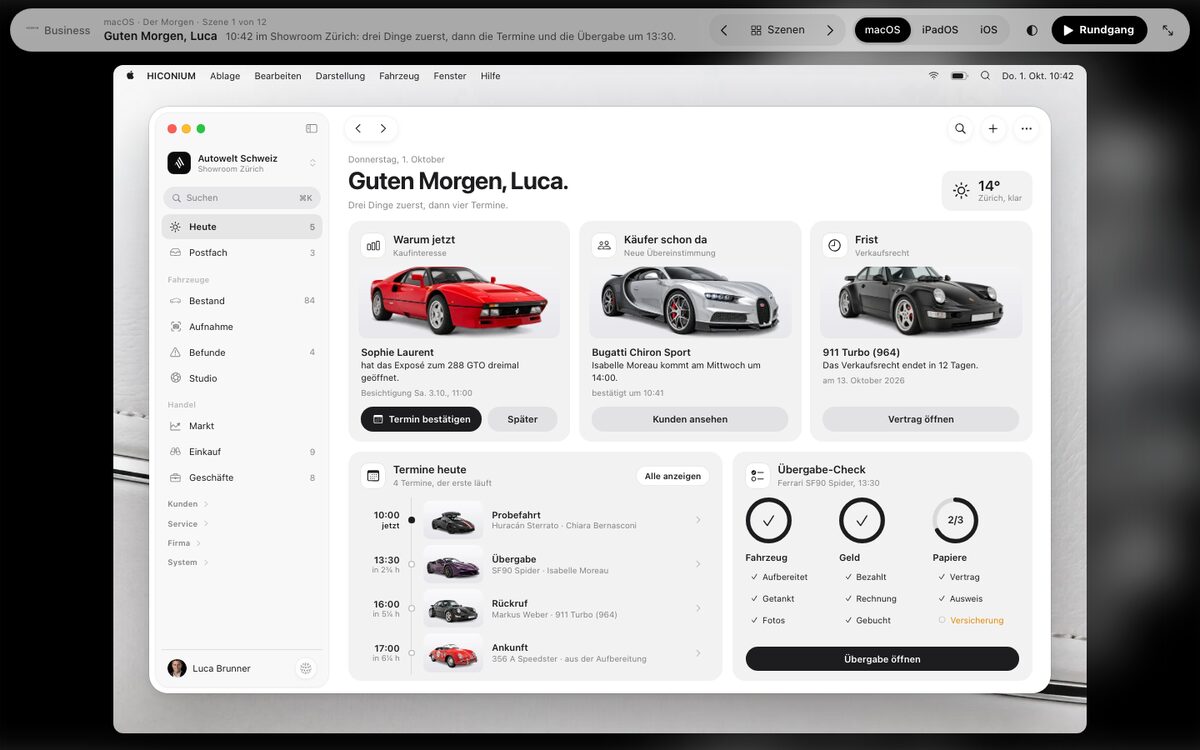Start the Rundgang tour
1200x750 pixels.
[x=1099, y=30]
